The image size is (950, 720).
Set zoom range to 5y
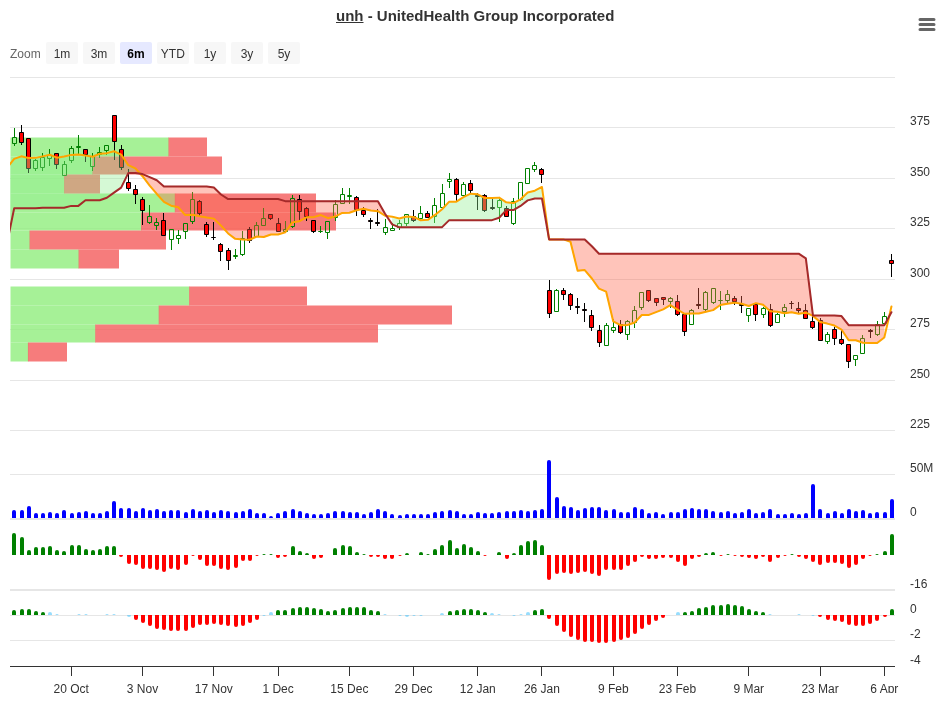point(284,53)
